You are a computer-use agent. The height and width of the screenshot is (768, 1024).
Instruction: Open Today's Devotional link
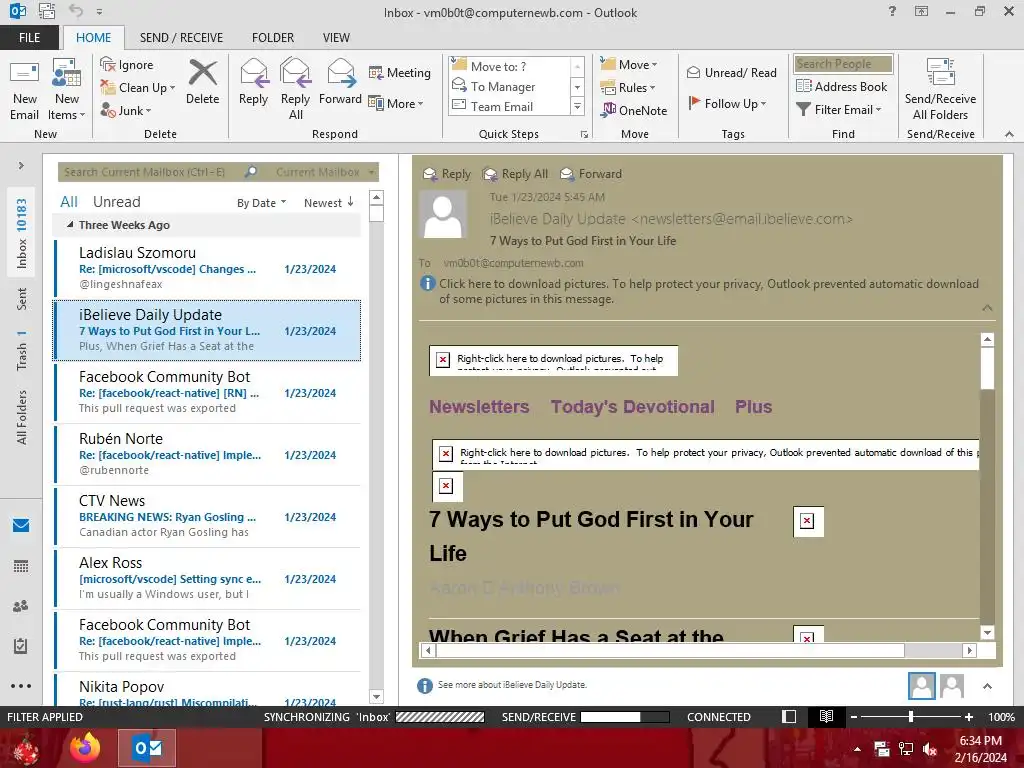click(632, 406)
